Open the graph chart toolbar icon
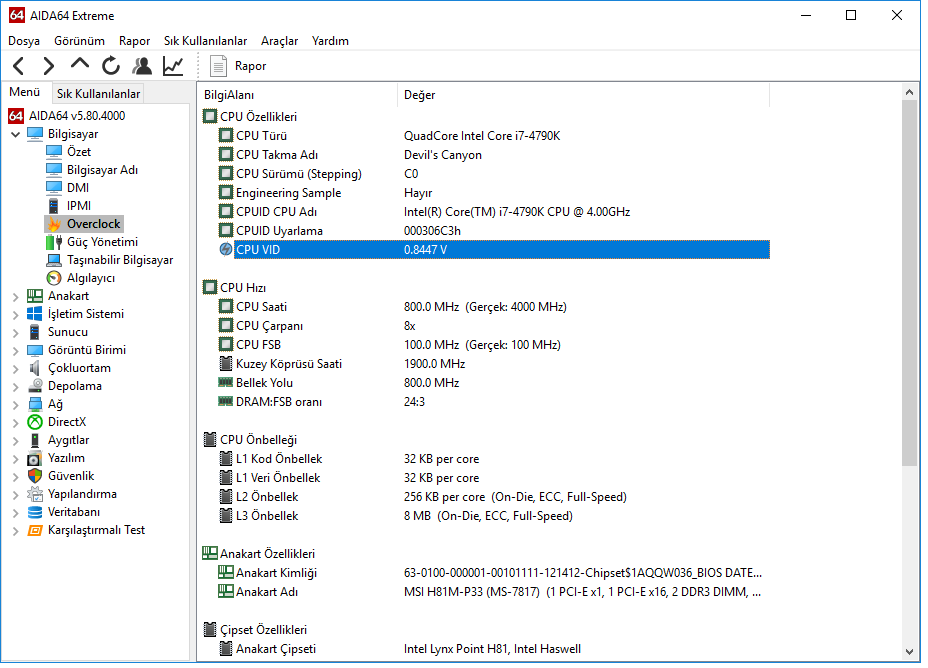This screenshot has width=928, height=668. tap(173, 66)
